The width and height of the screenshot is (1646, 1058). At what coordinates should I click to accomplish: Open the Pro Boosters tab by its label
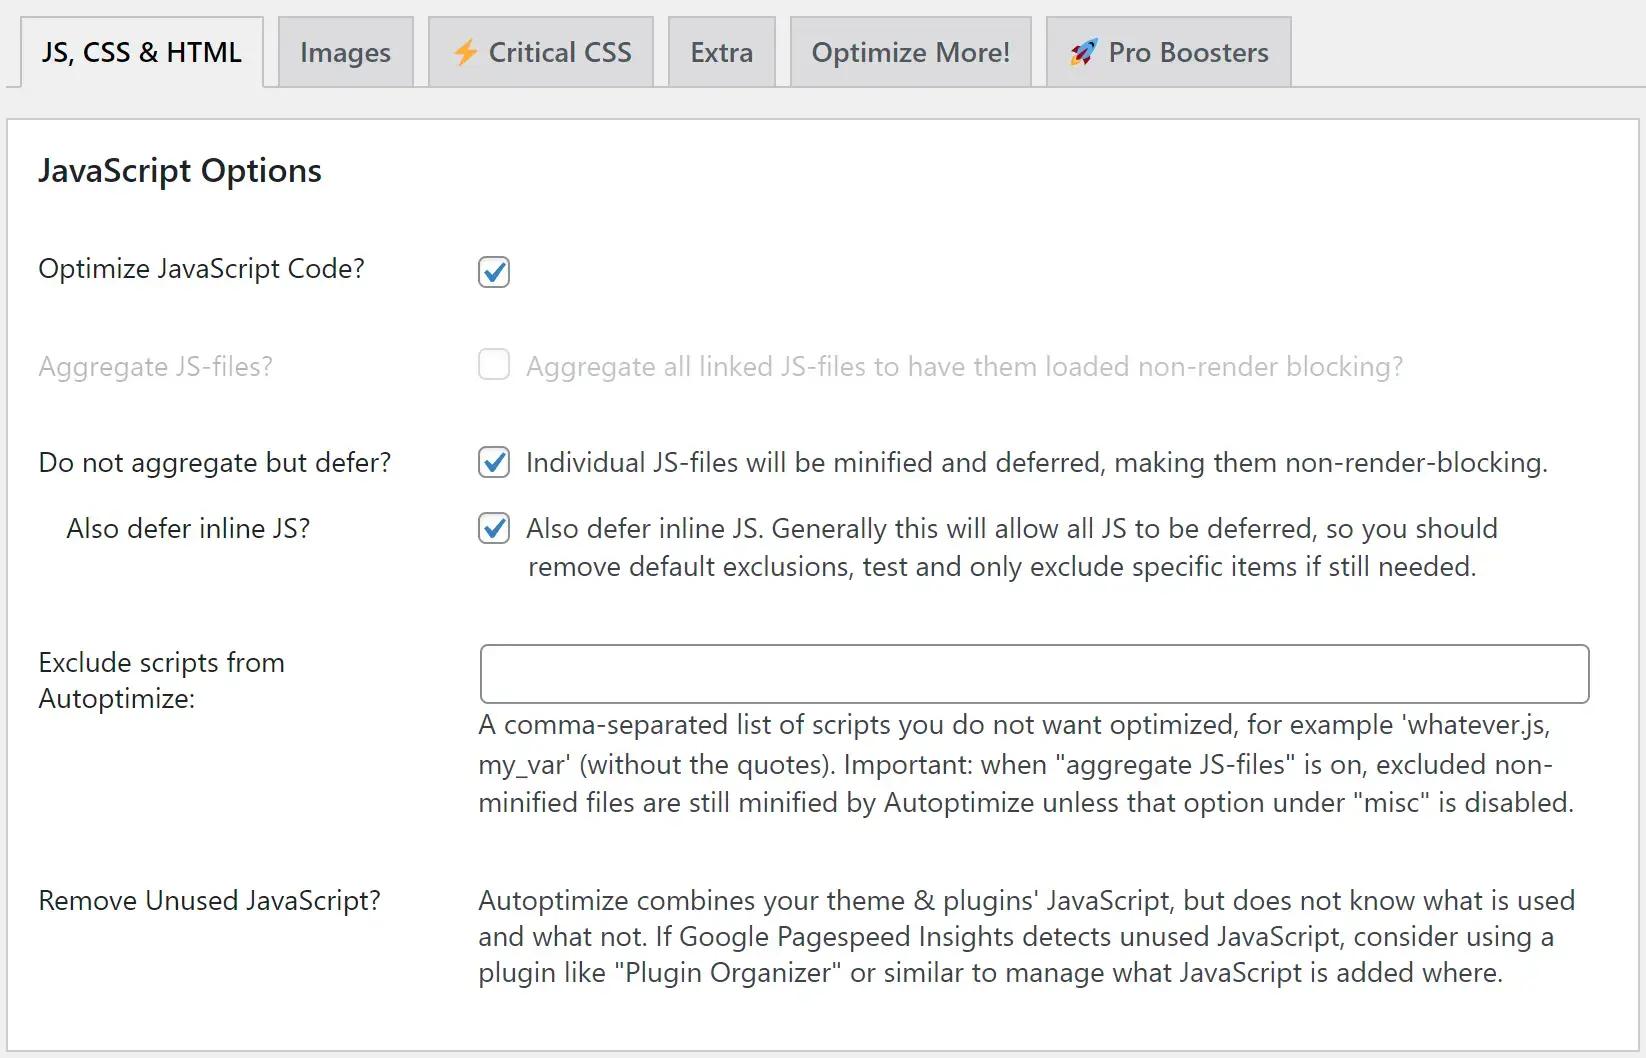[x=1188, y=52]
